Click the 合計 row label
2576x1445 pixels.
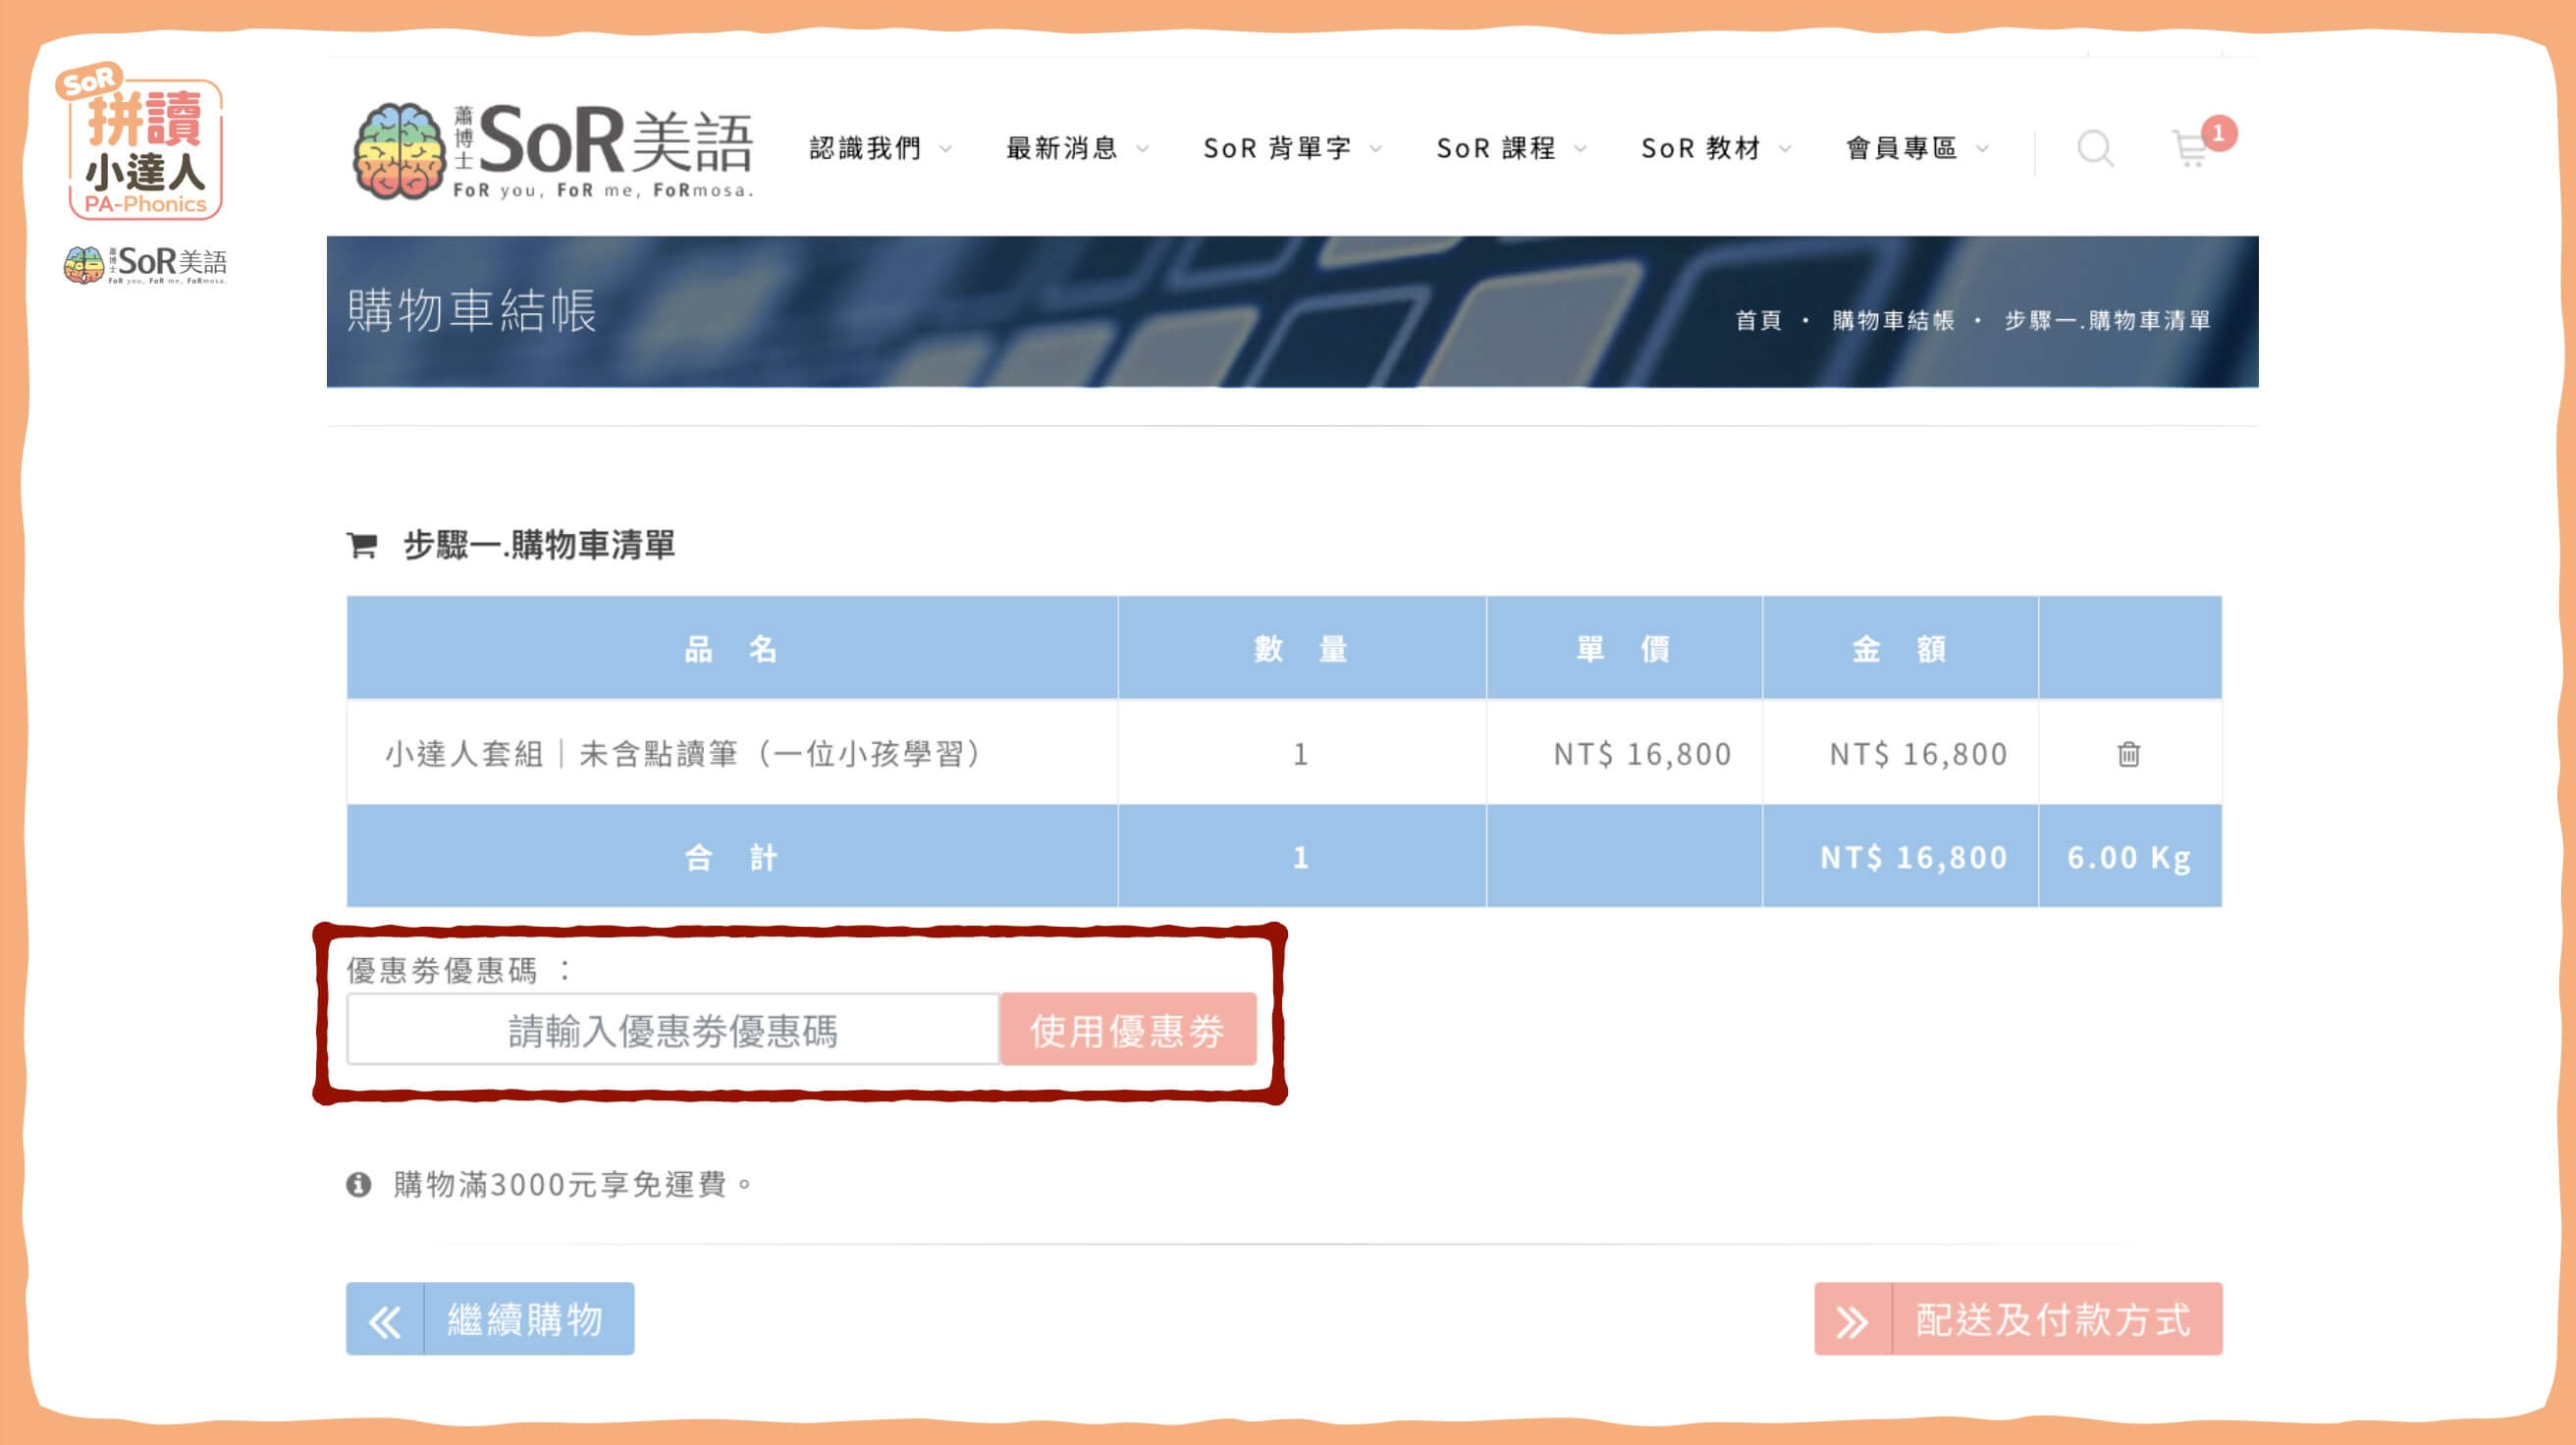(731, 858)
